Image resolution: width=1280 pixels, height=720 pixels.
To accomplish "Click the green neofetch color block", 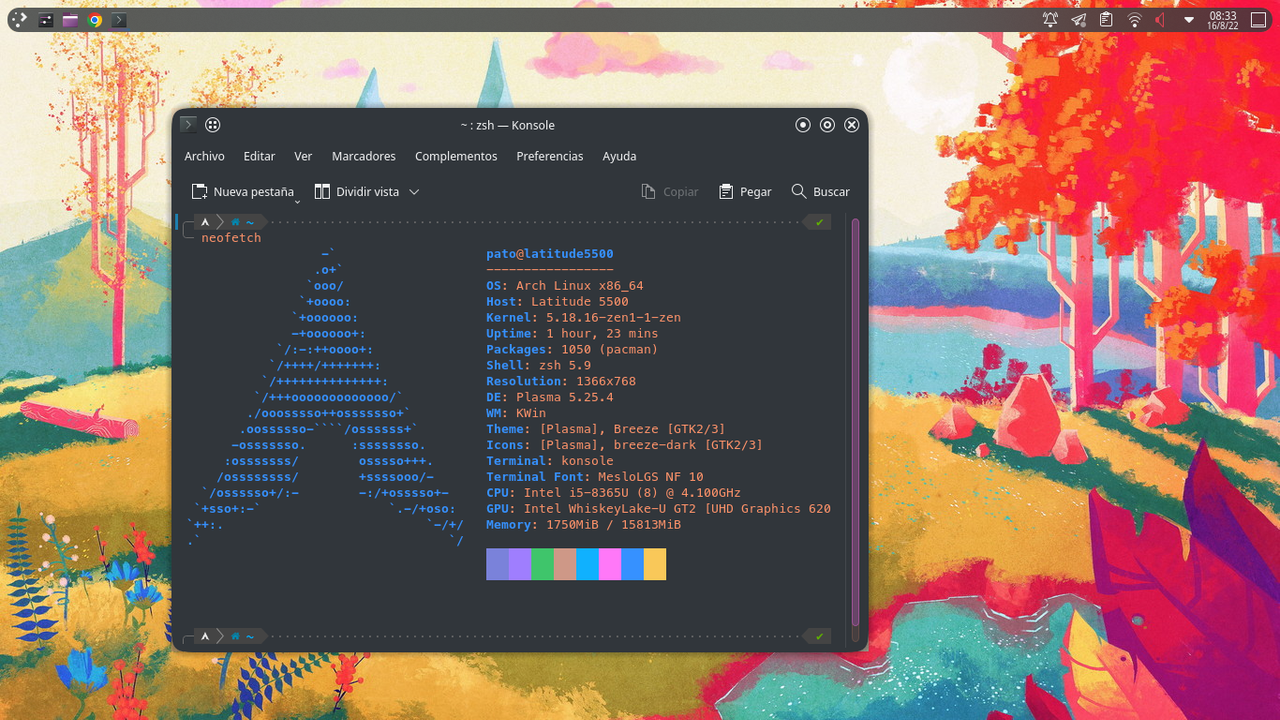I will coord(542,564).
